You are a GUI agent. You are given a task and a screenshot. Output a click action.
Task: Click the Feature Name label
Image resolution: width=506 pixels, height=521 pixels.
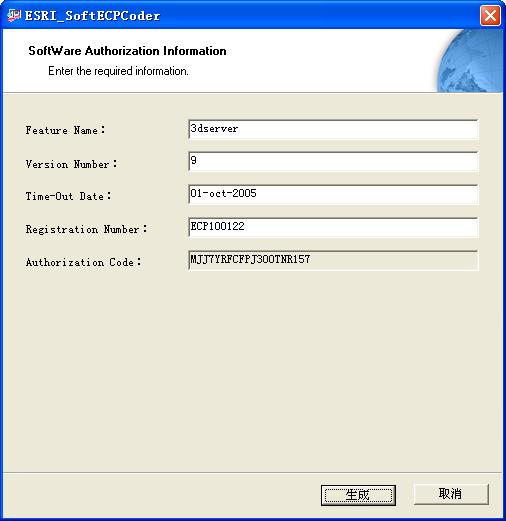(65, 130)
